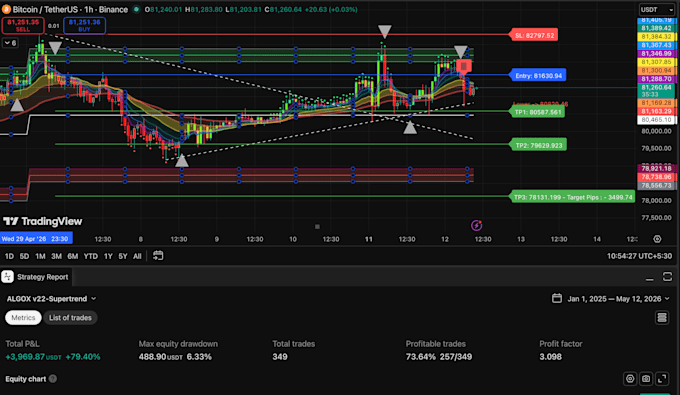Switch to the List of trades tab
Viewport: 680px width, 395px height.
coord(70,318)
